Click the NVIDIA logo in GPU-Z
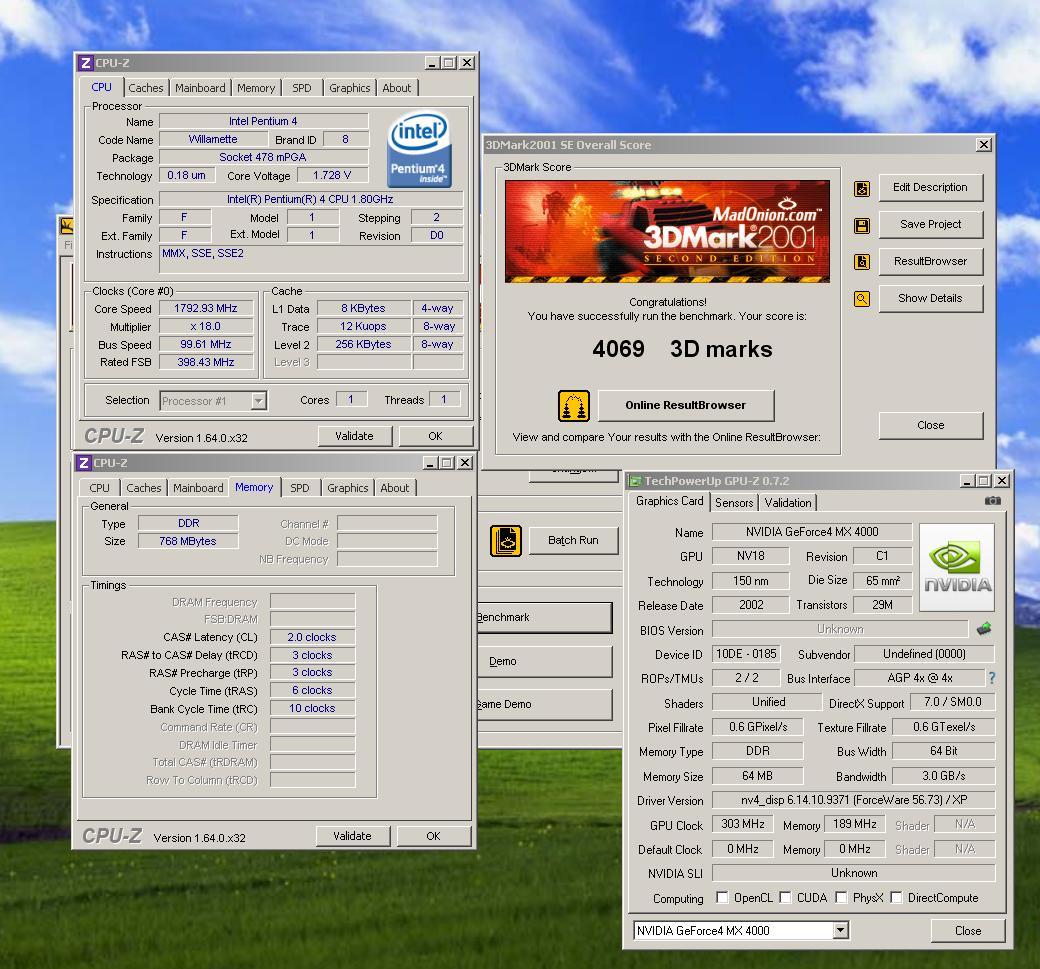This screenshot has height=969, width=1040. [x=957, y=568]
